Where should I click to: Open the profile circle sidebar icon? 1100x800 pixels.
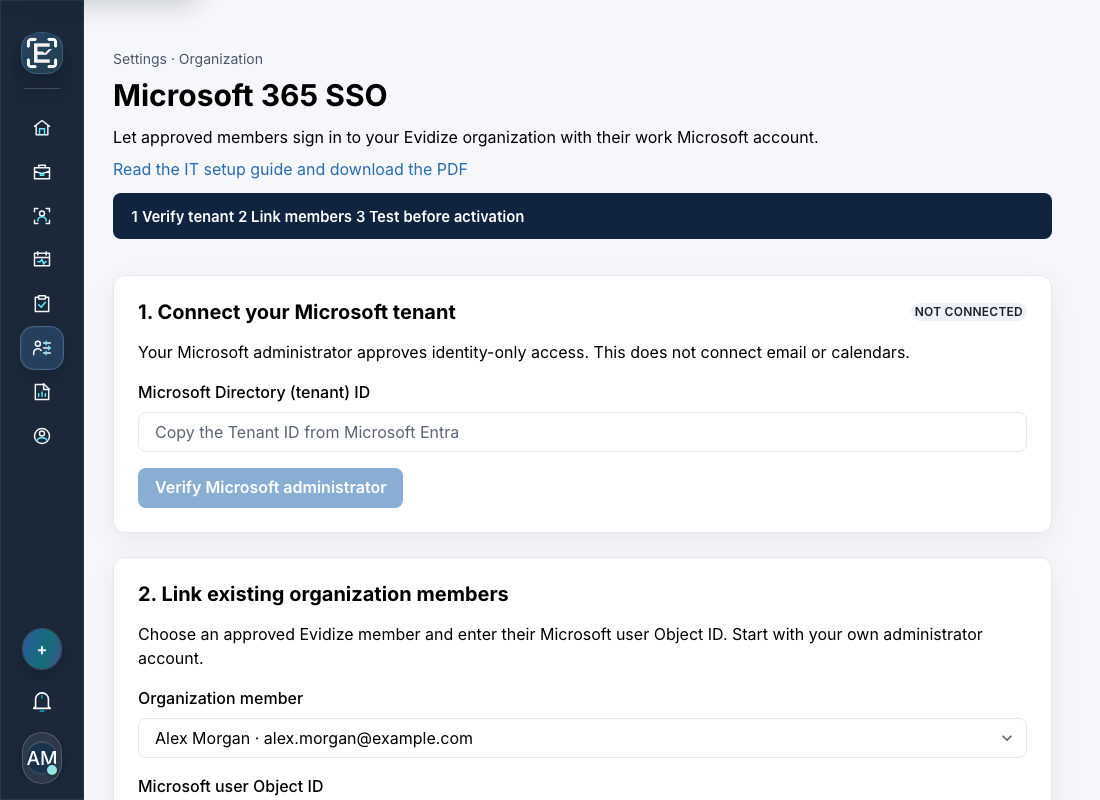(42, 436)
